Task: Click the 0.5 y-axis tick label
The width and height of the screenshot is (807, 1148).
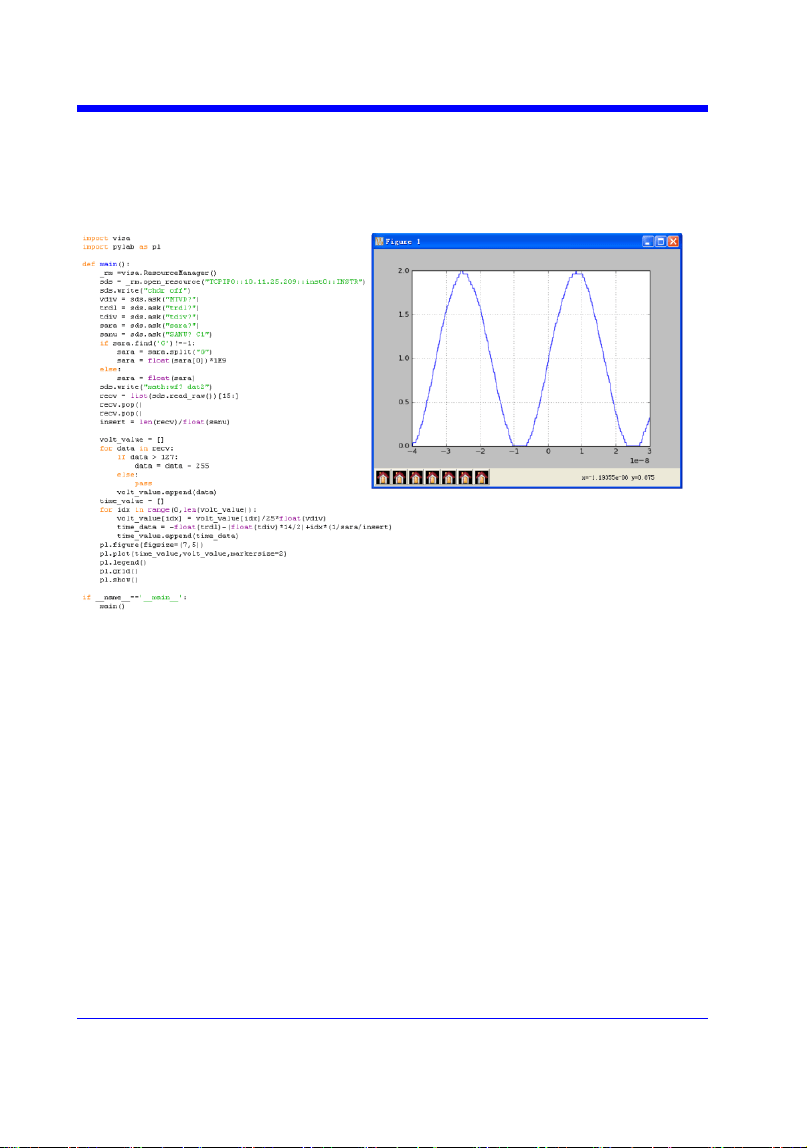Action: (404, 402)
